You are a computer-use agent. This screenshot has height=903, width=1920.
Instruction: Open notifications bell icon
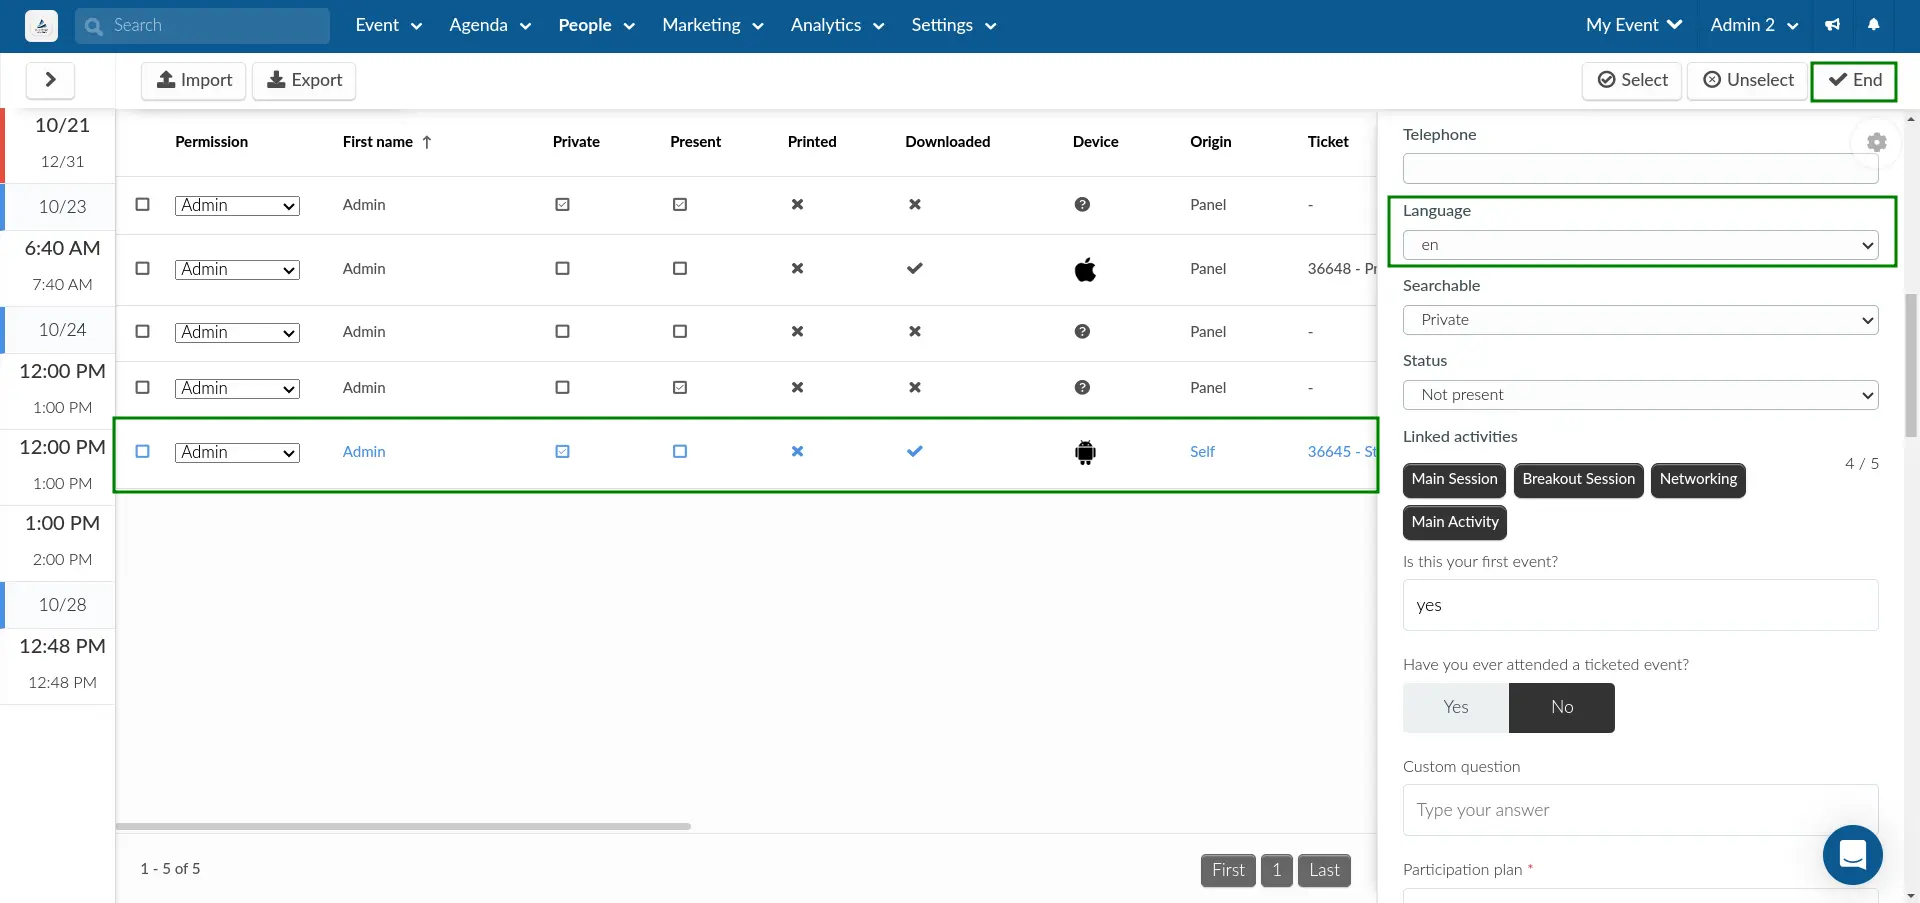tap(1874, 25)
